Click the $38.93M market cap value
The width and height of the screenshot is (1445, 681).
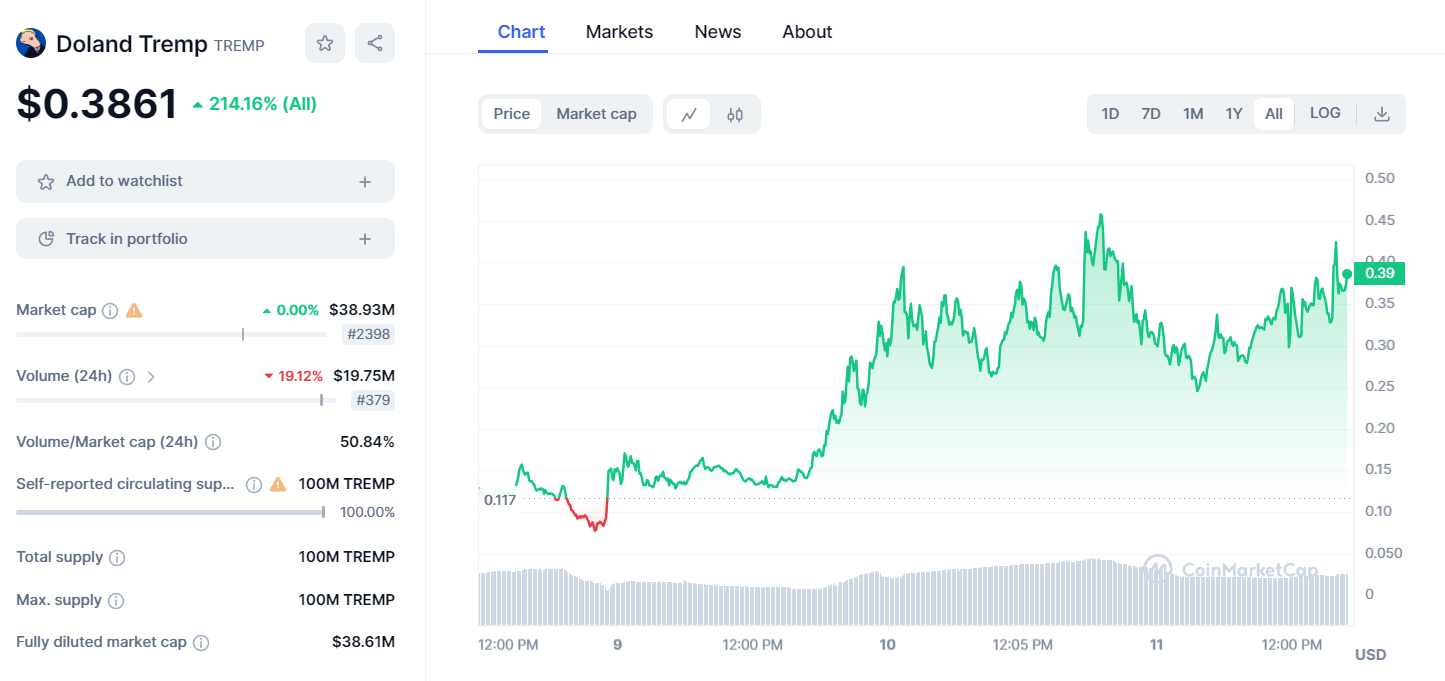click(362, 310)
